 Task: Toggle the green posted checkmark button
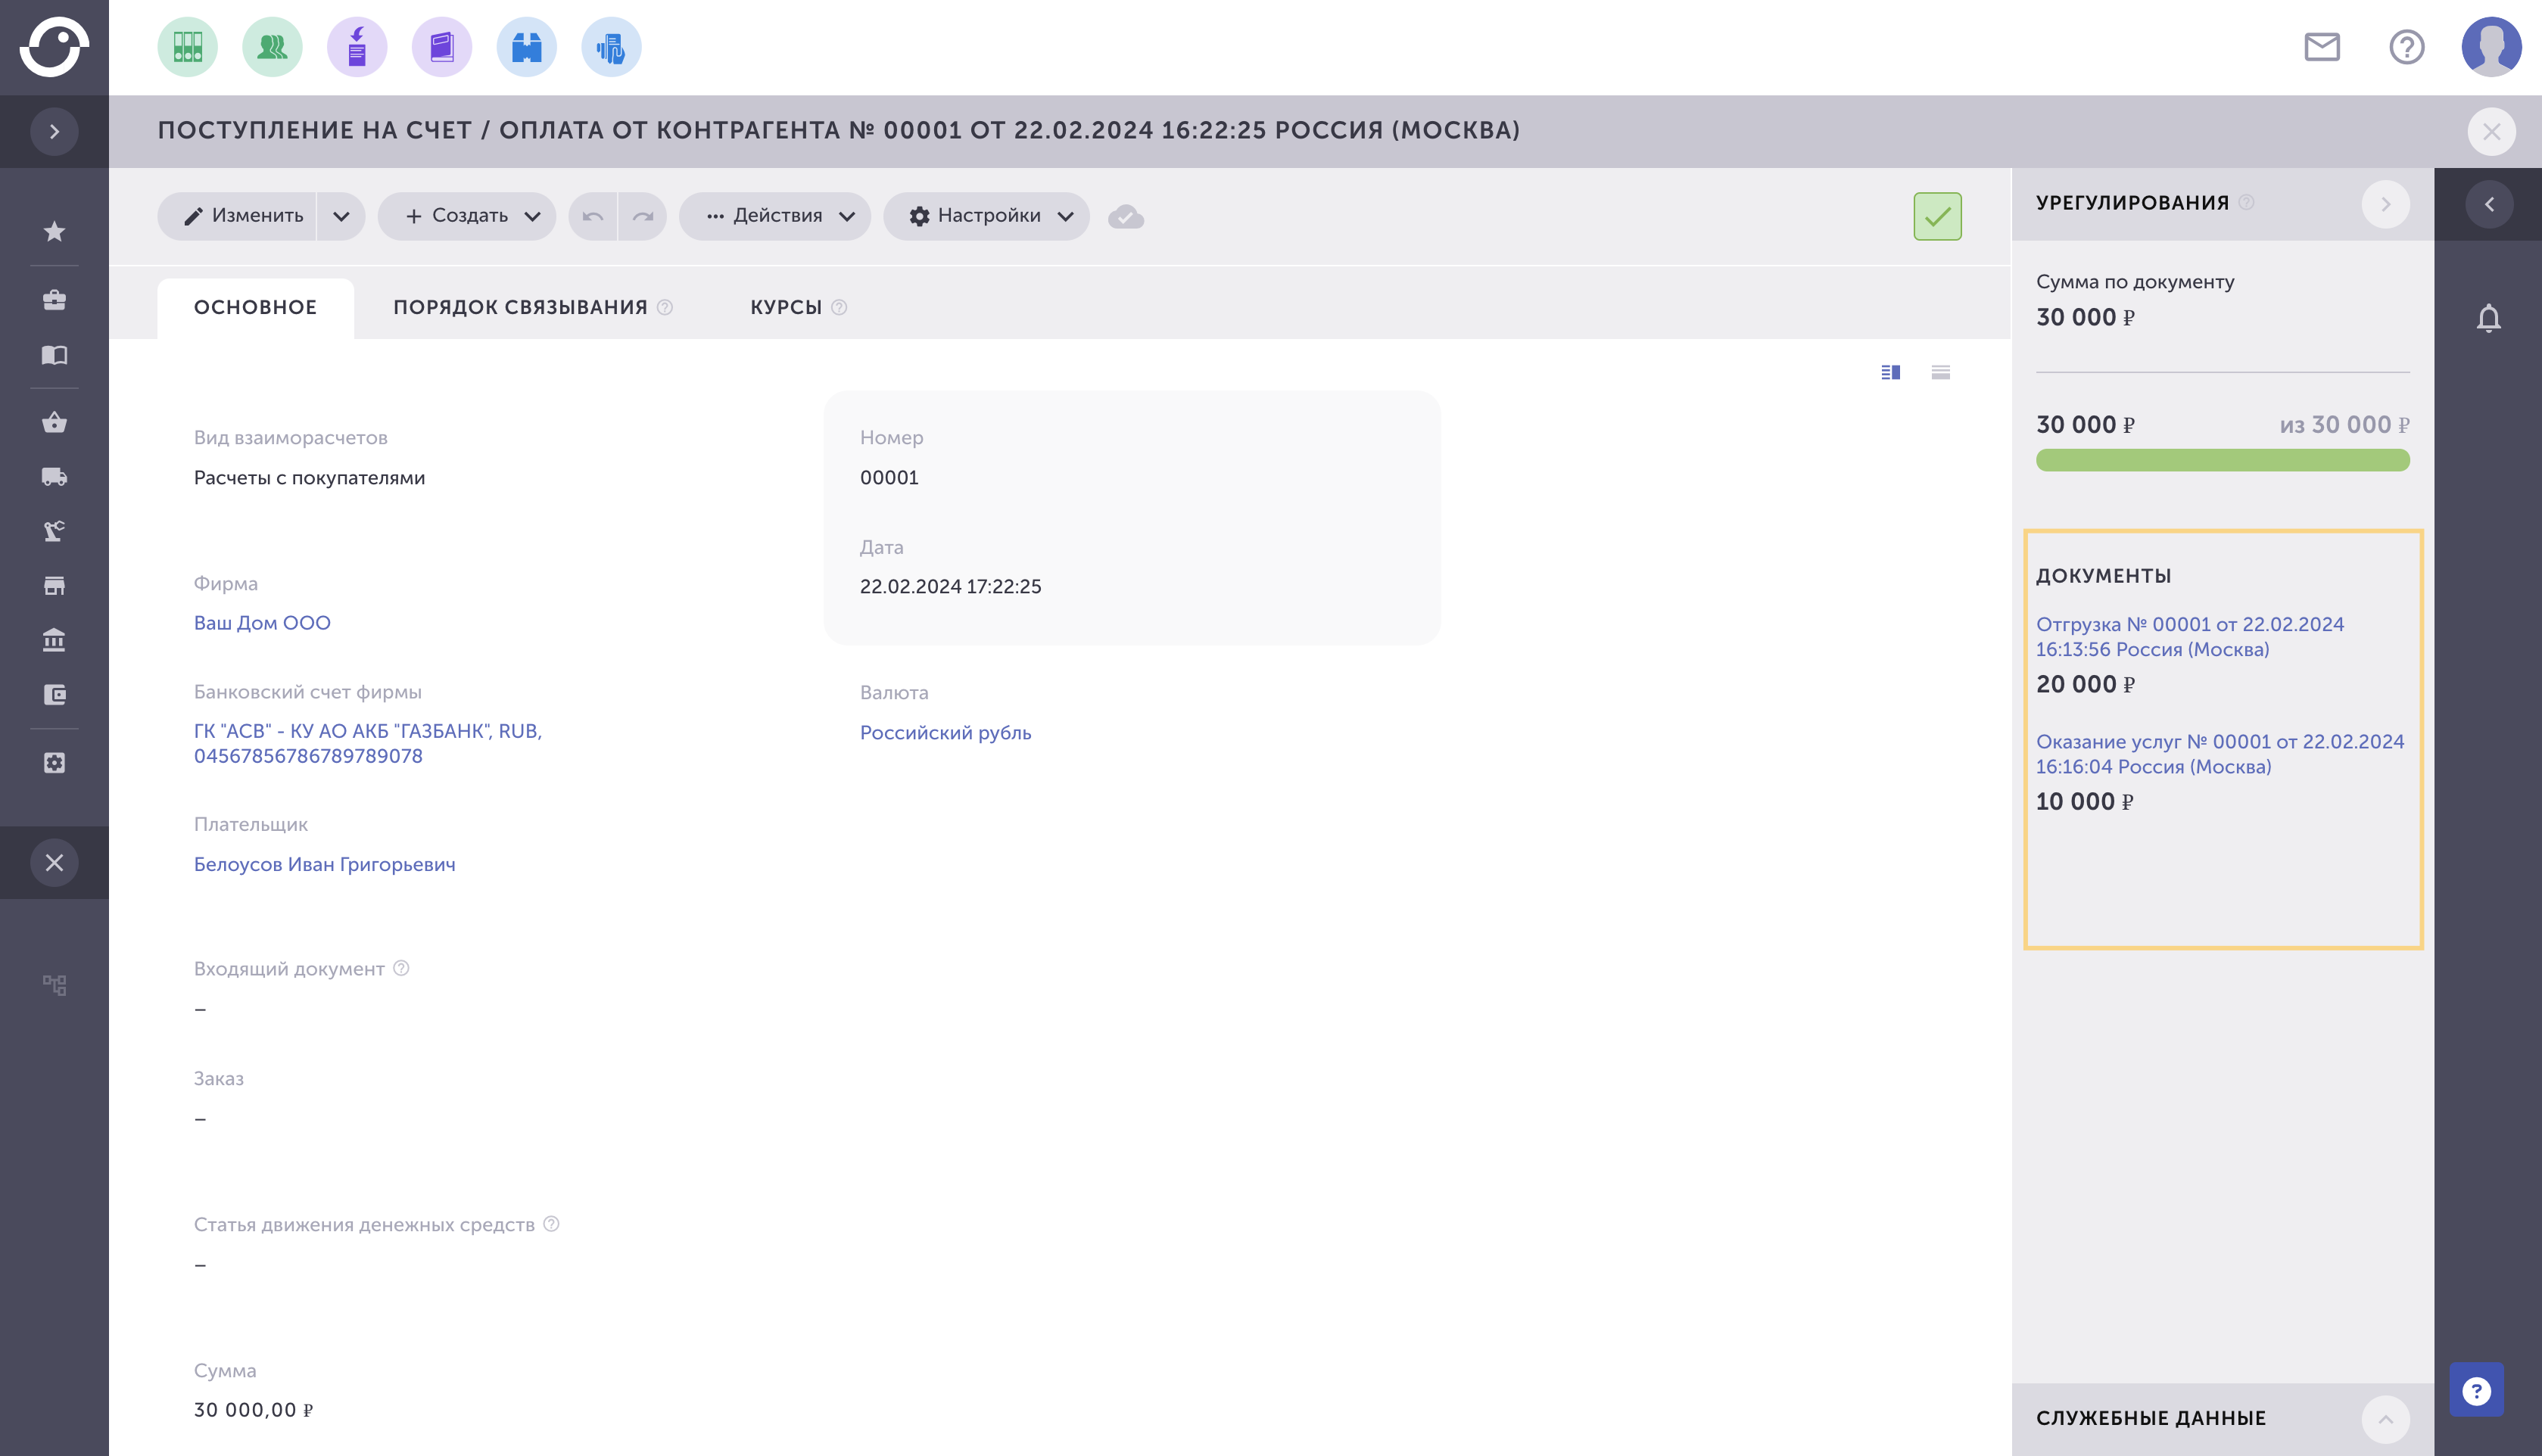(1937, 216)
